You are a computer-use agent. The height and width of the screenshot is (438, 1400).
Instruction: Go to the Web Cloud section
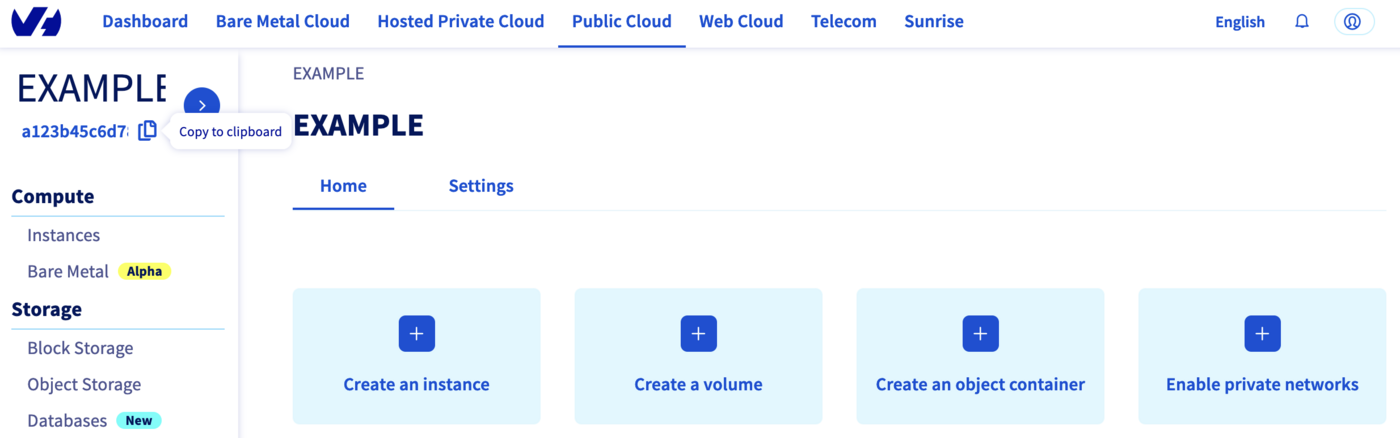[741, 21]
